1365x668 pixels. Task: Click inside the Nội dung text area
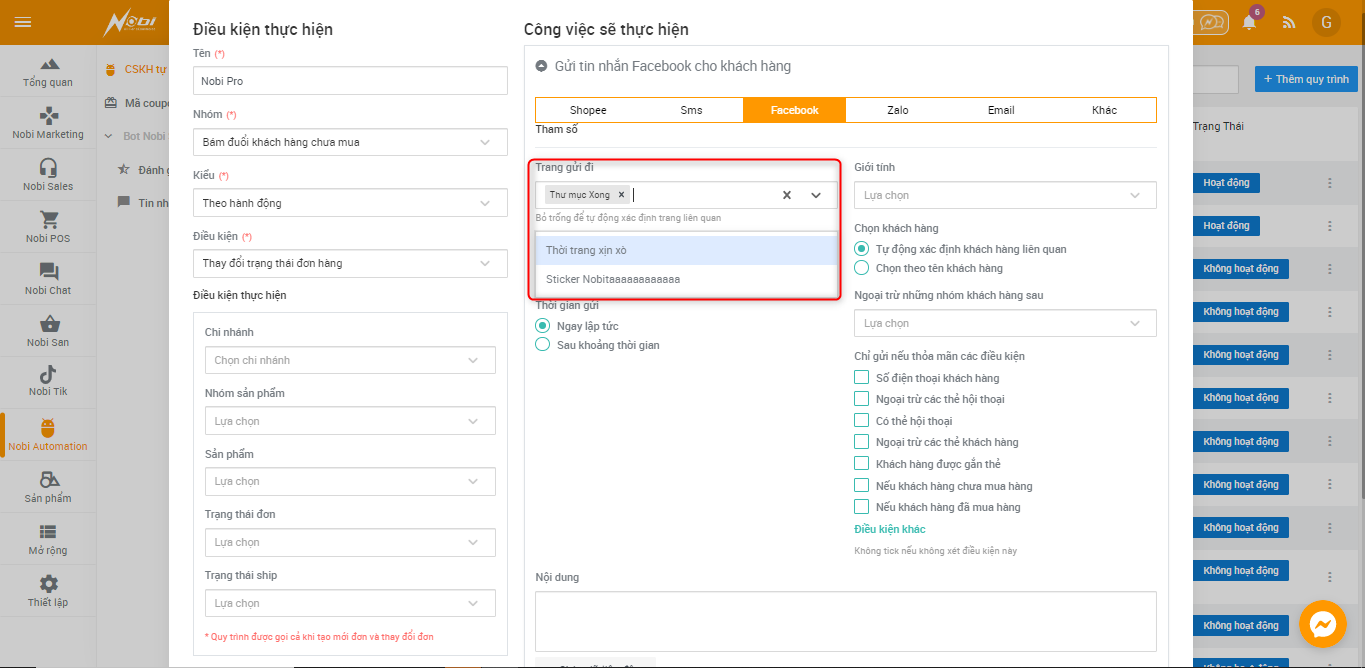(845, 621)
